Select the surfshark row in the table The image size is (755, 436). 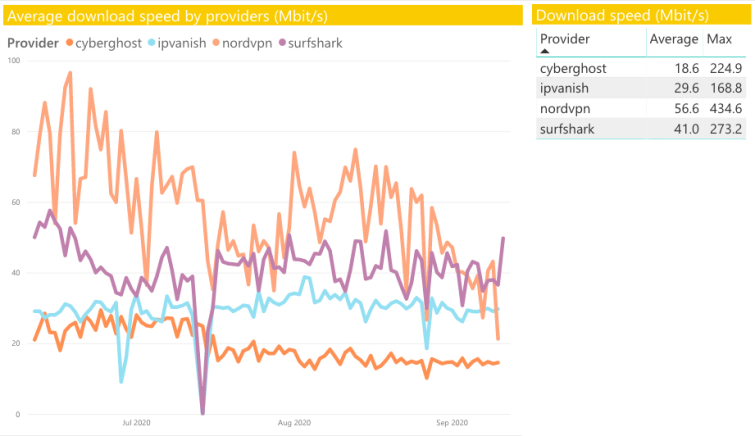click(641, 129)
